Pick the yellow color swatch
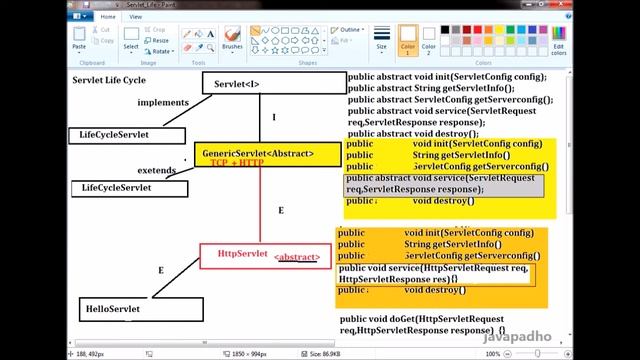This screenshot has height=360, width=640. coord(500,29)
